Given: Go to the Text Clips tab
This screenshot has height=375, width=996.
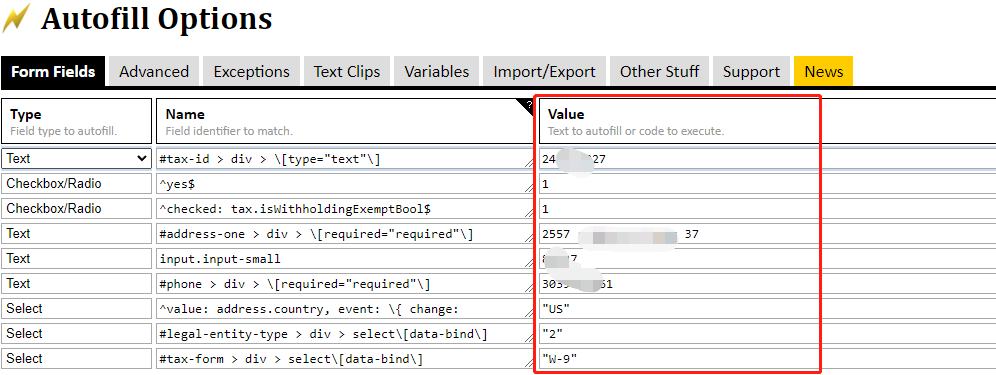Looking at the screenshot, I should pos(347,71).
